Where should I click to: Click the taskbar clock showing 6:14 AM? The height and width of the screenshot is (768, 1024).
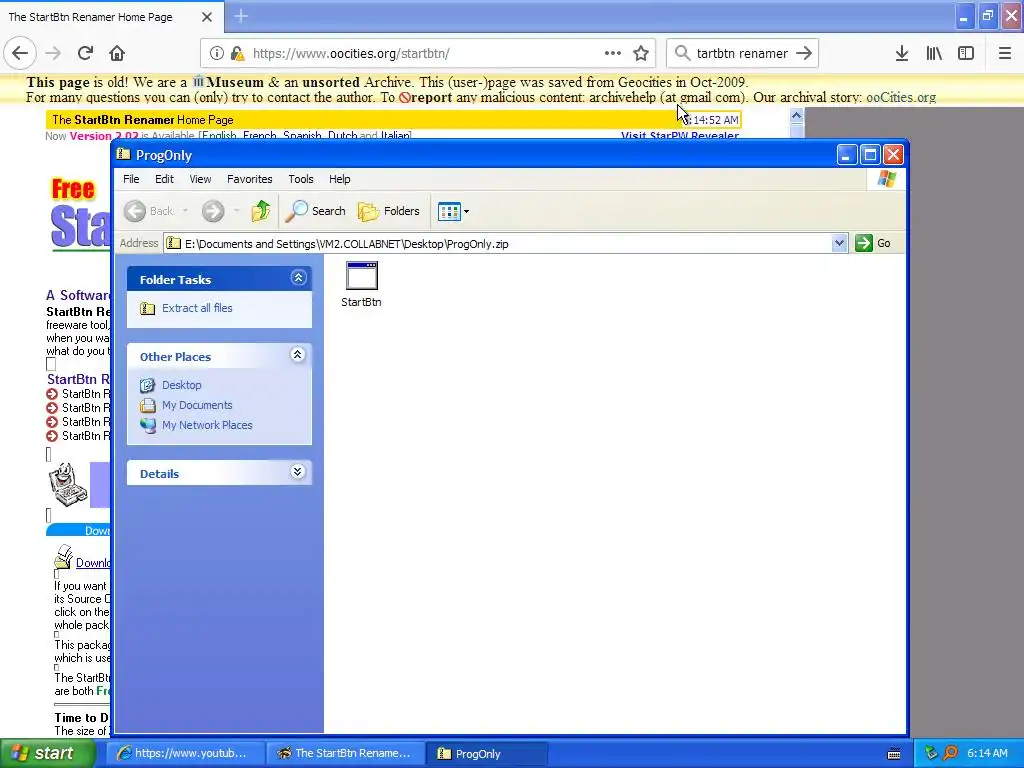click(x=987, y=753)
